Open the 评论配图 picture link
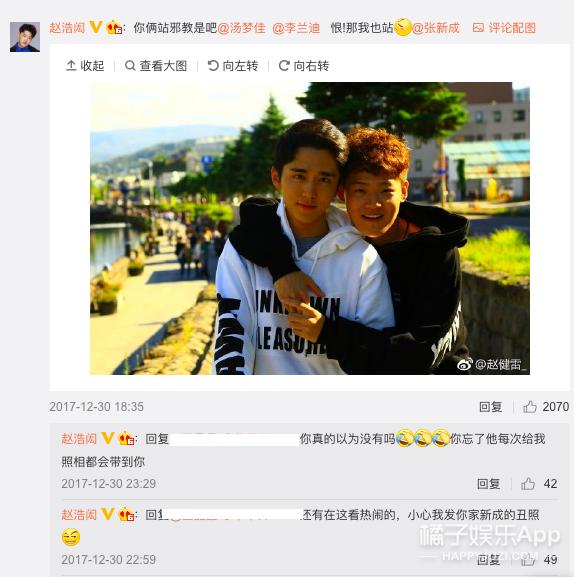This screenshot has height=577, width=574. point(504,28)
